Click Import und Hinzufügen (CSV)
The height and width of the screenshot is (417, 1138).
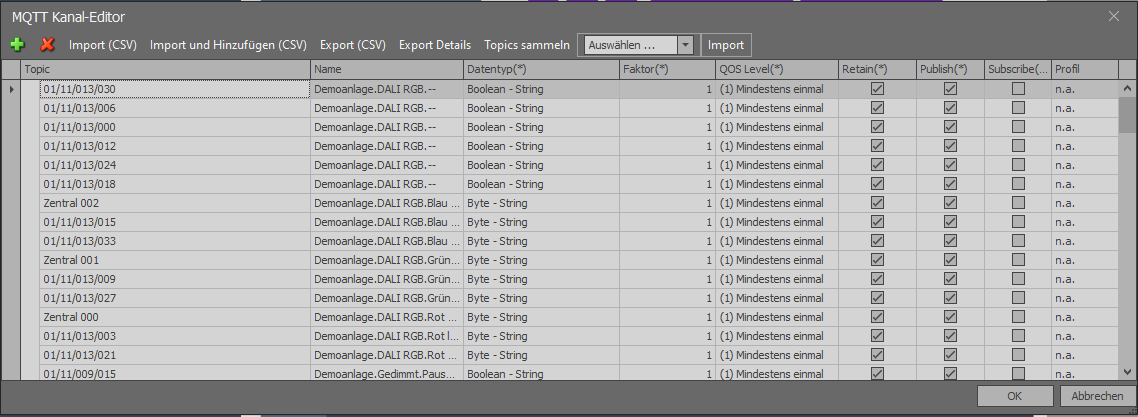tap(229, 45)
